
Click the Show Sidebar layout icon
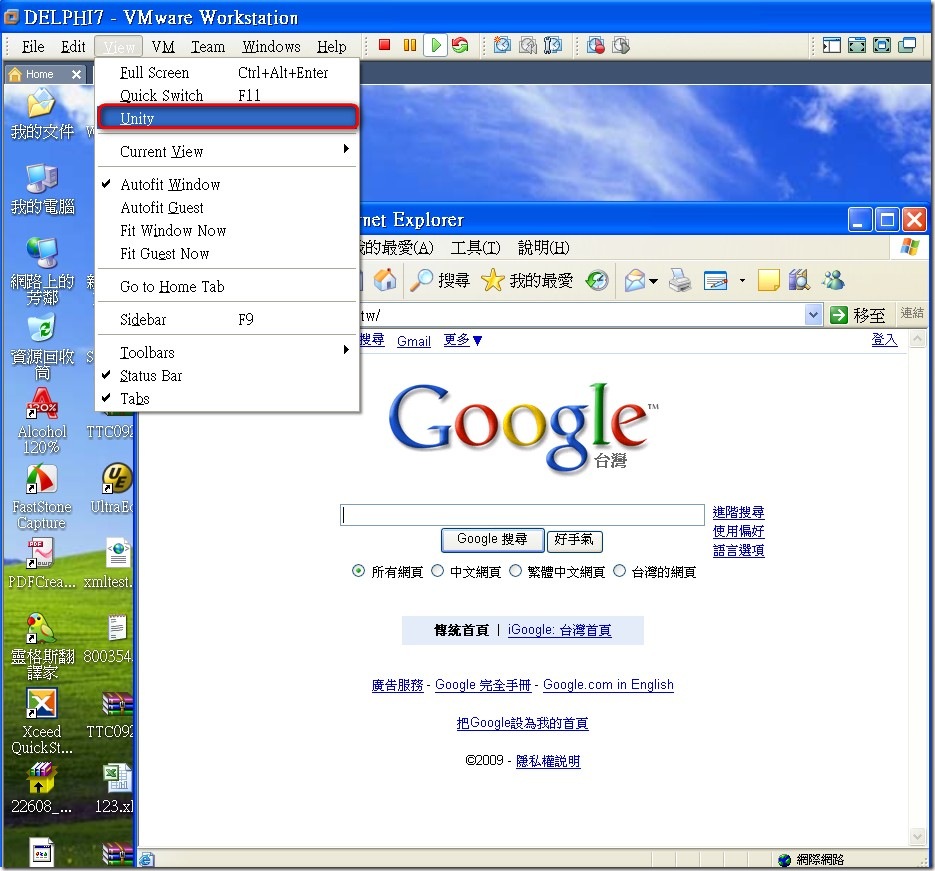831,45
